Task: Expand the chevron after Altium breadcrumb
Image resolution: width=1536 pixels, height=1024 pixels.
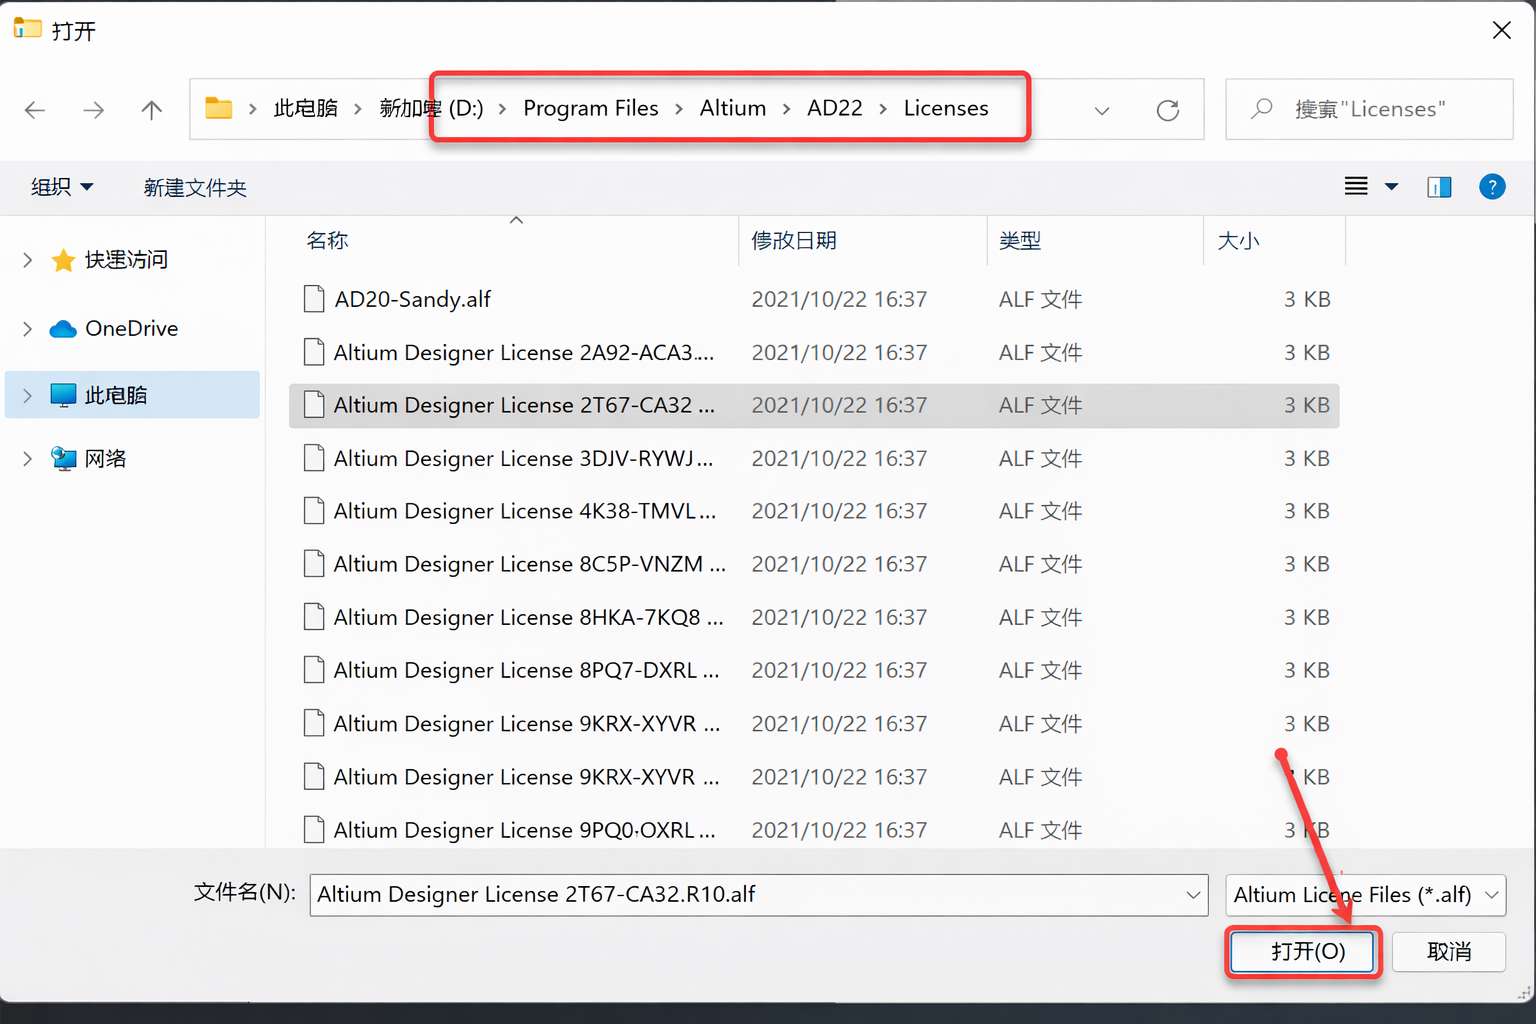Action: point(787,109)
